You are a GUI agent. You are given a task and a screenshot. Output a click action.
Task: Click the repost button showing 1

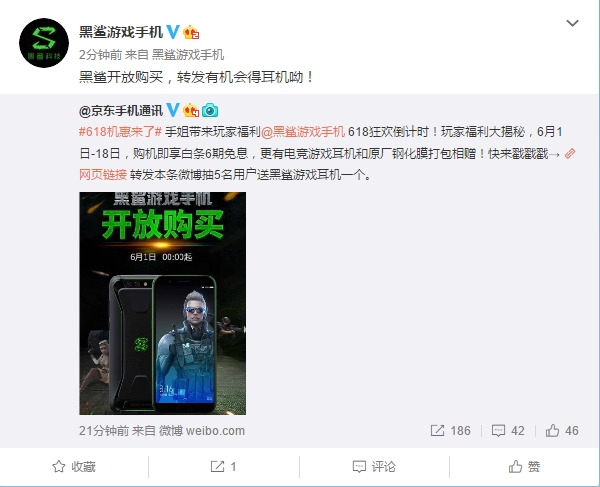223,467
